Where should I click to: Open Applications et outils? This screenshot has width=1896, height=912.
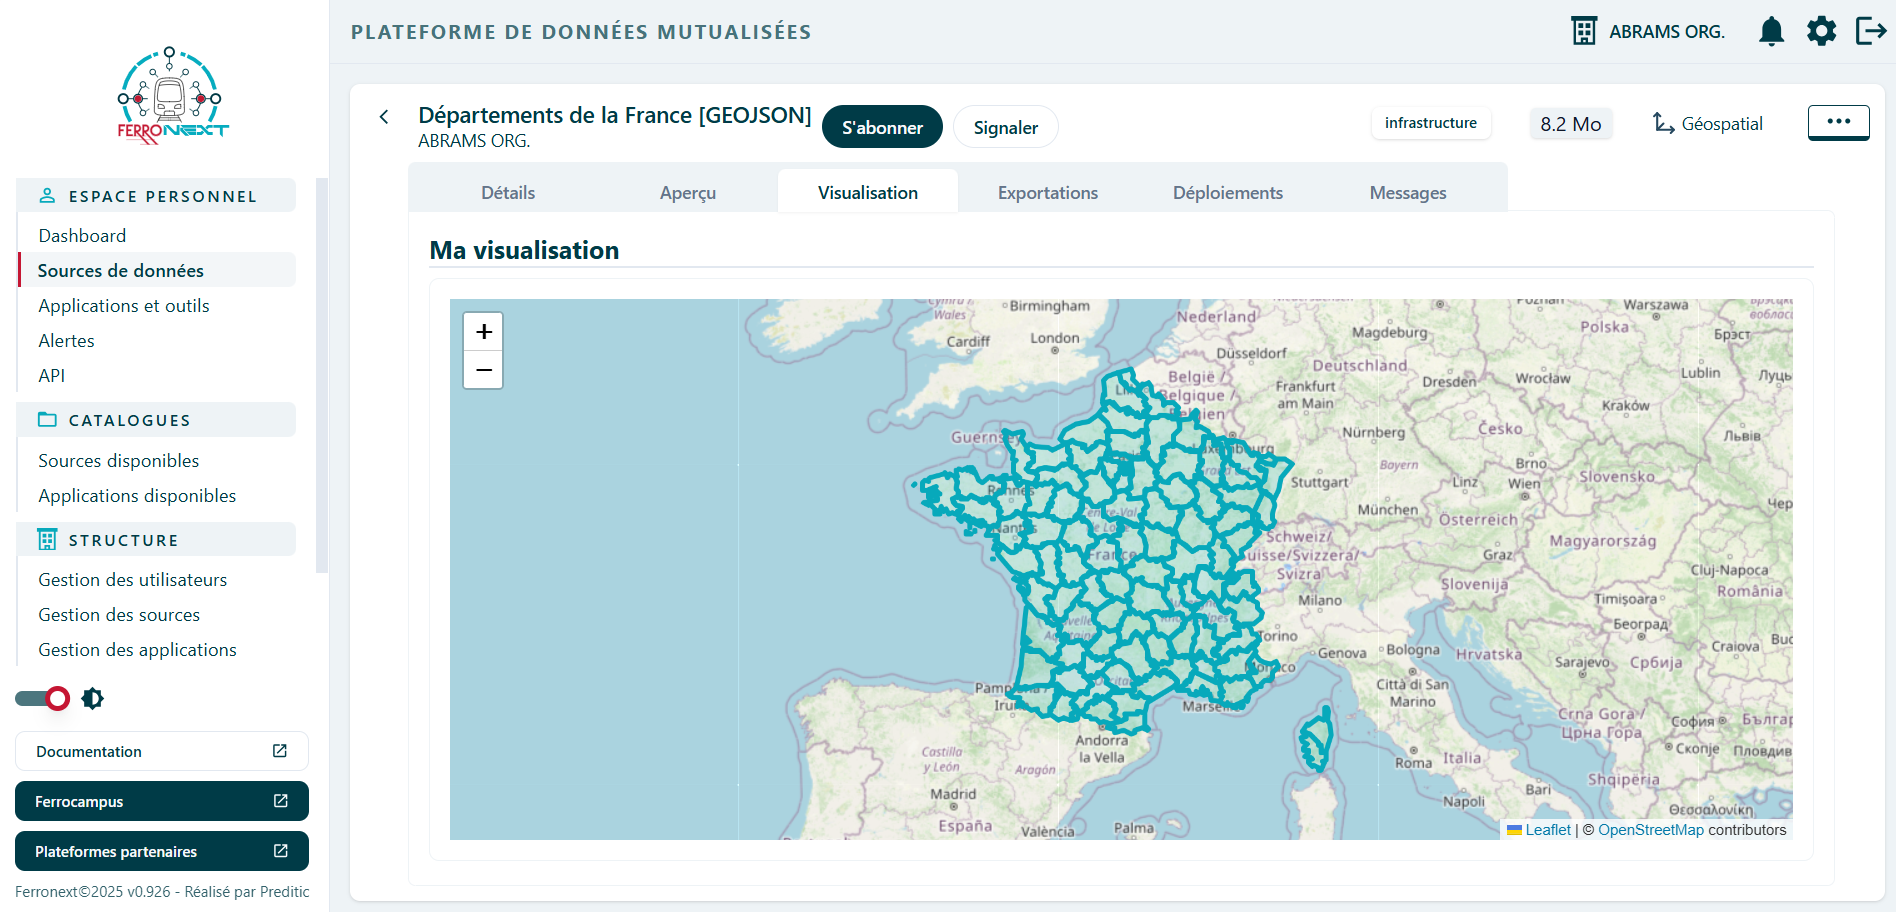[x=124, y=306]
